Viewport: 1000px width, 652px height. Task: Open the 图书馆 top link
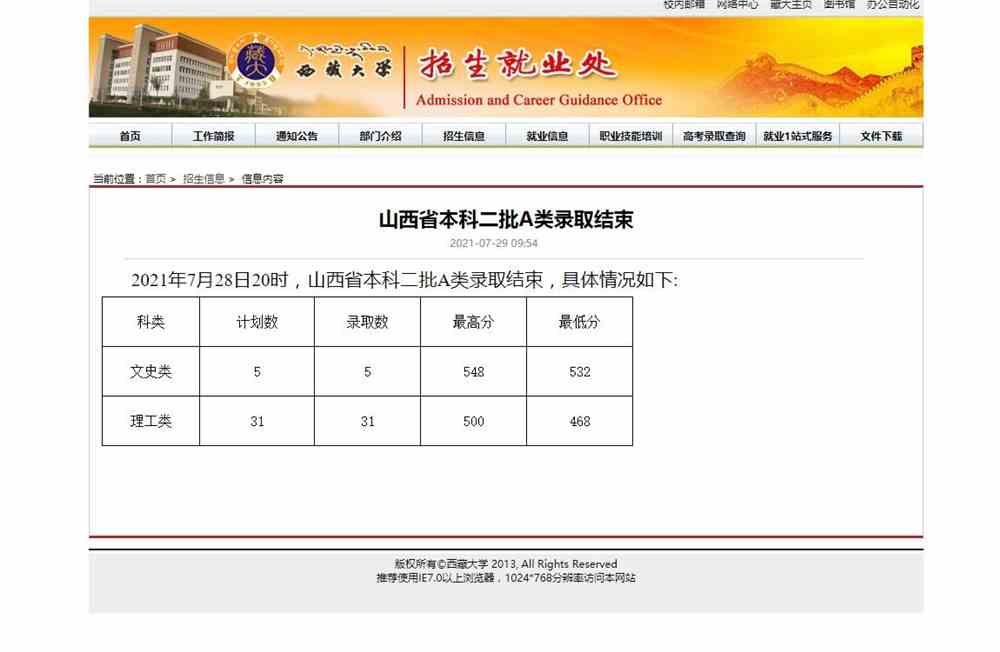[x=839, y=4]
